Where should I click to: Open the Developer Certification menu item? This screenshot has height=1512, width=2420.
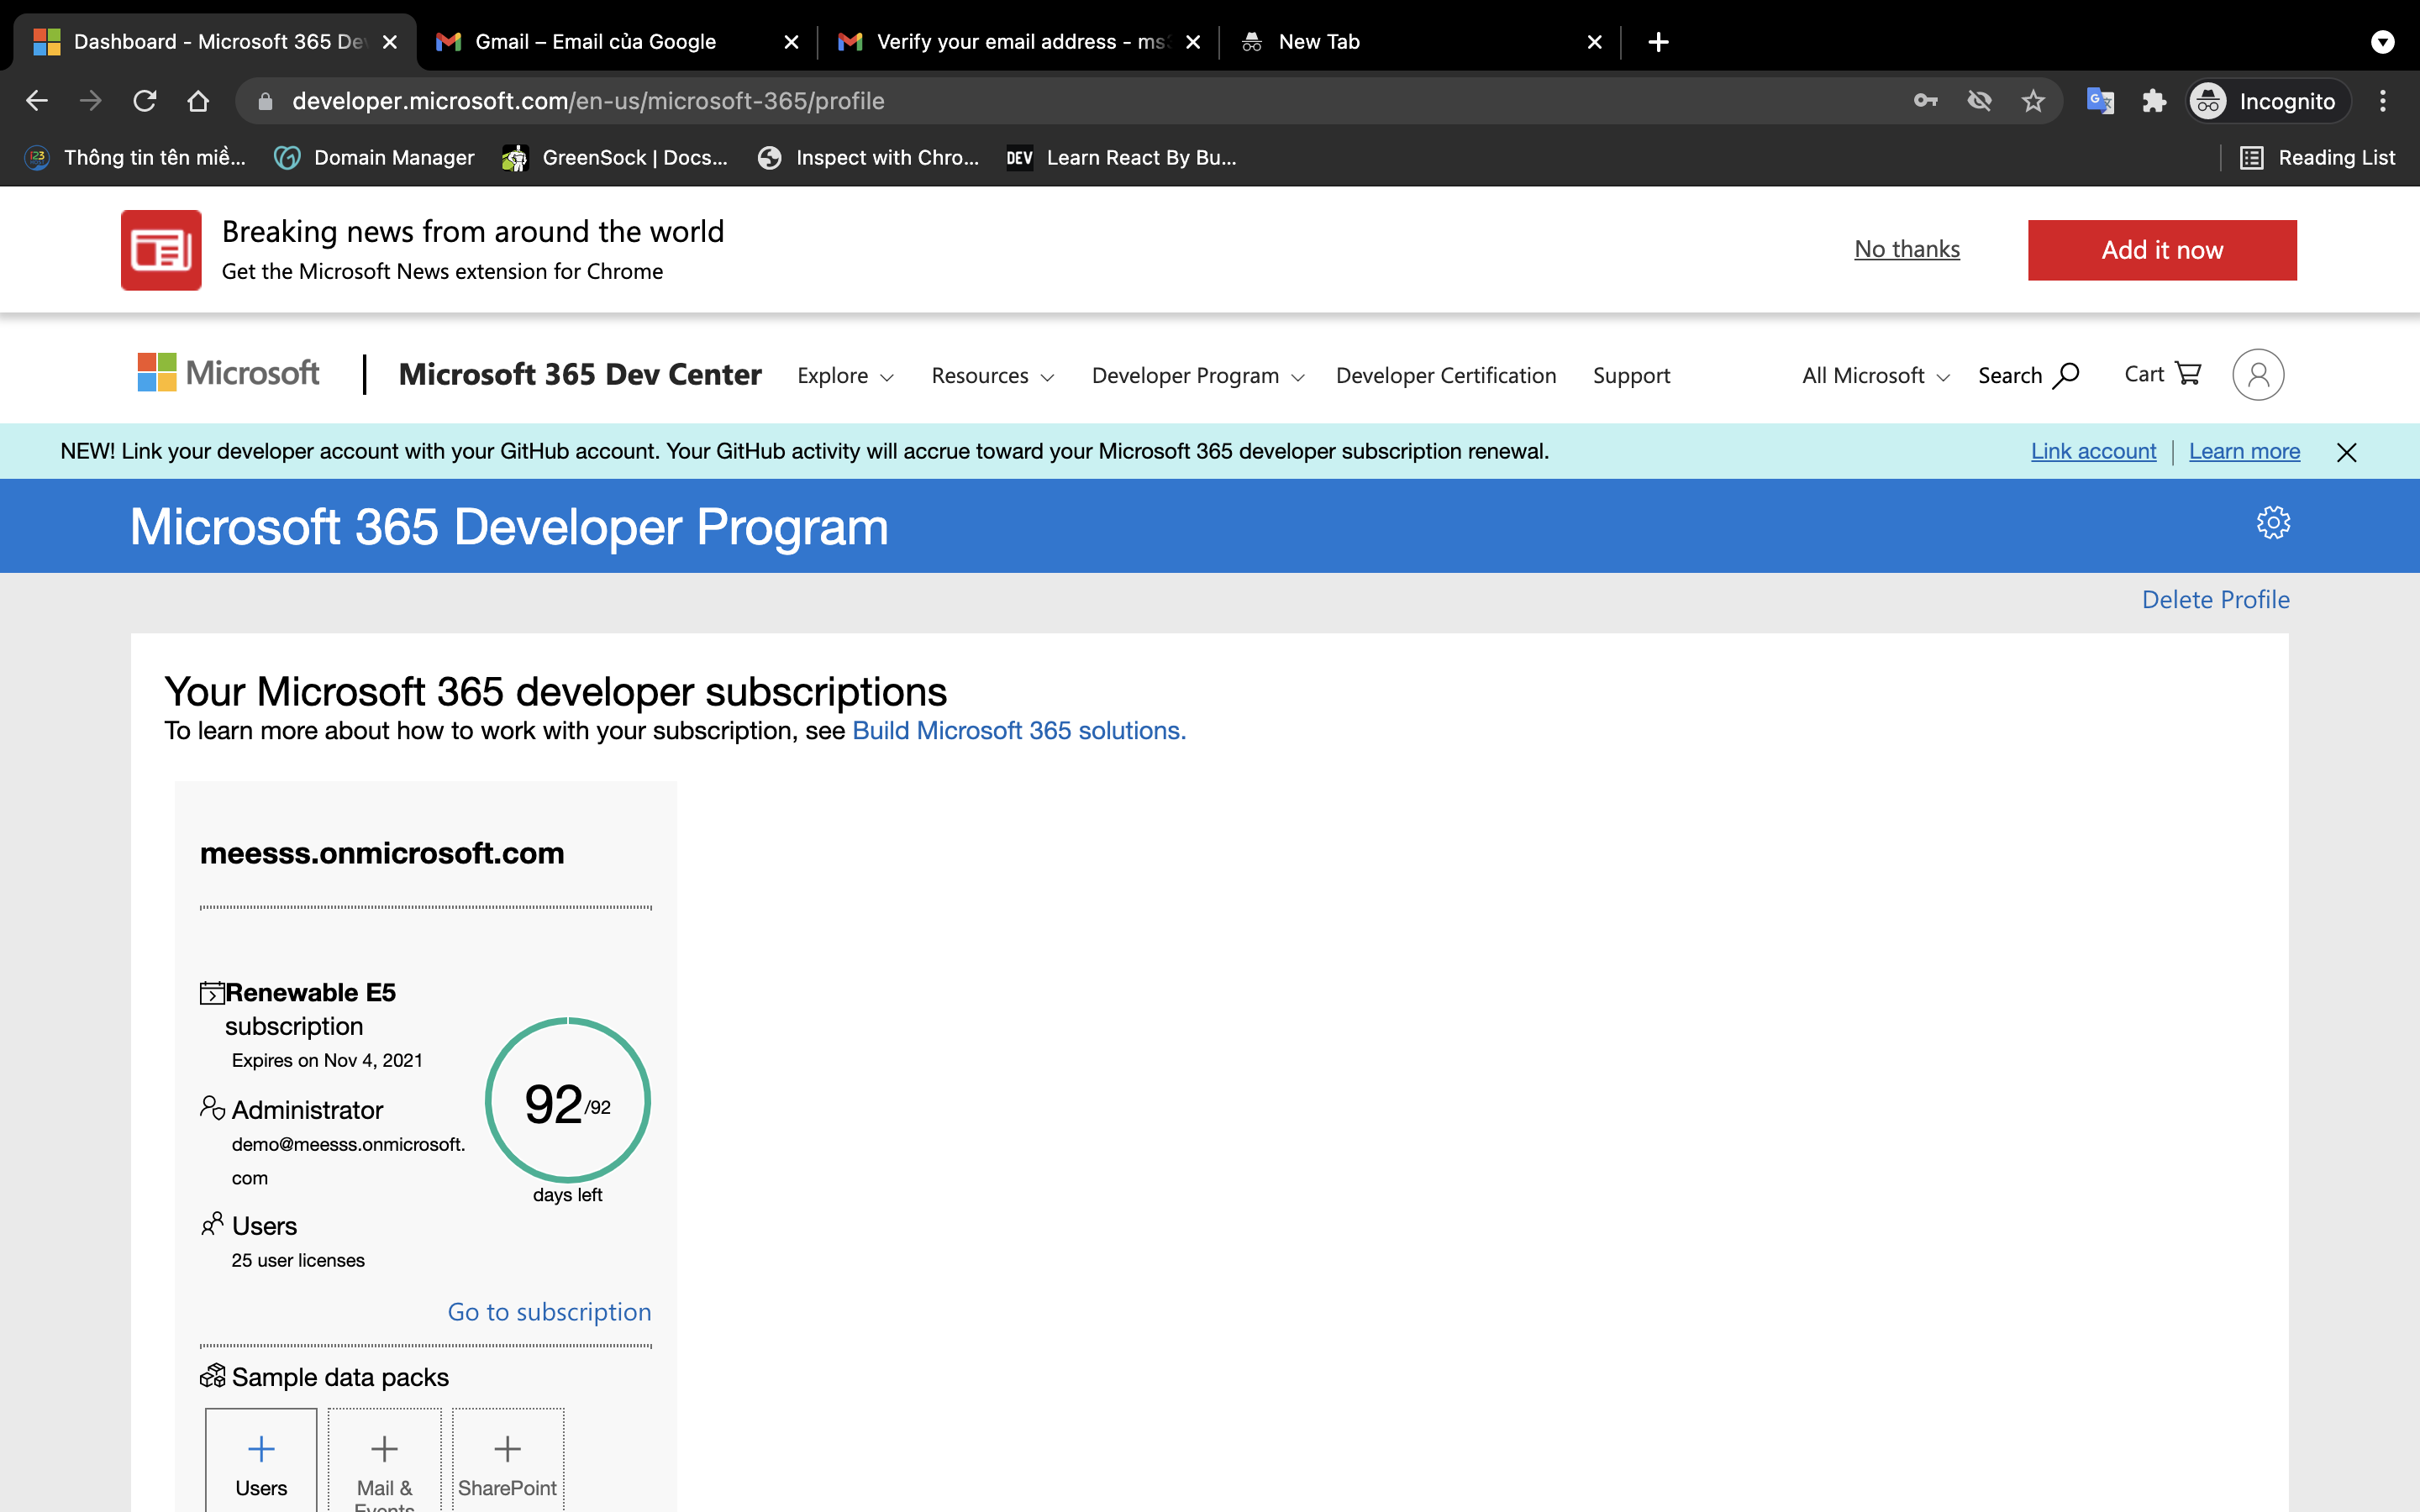[1445, 375]
